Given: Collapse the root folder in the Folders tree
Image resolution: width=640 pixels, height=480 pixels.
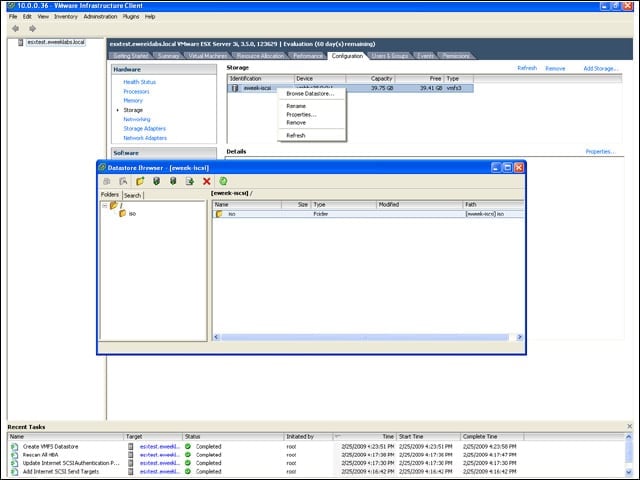Looking at the screenshot, I should tap(105, 205).
